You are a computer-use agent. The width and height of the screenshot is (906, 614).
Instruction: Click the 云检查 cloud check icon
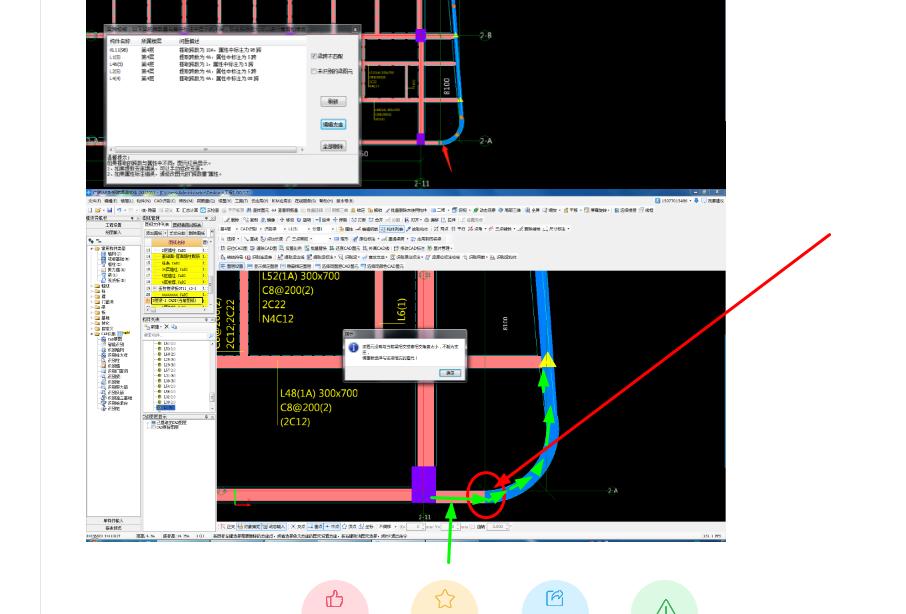point(210,210)
